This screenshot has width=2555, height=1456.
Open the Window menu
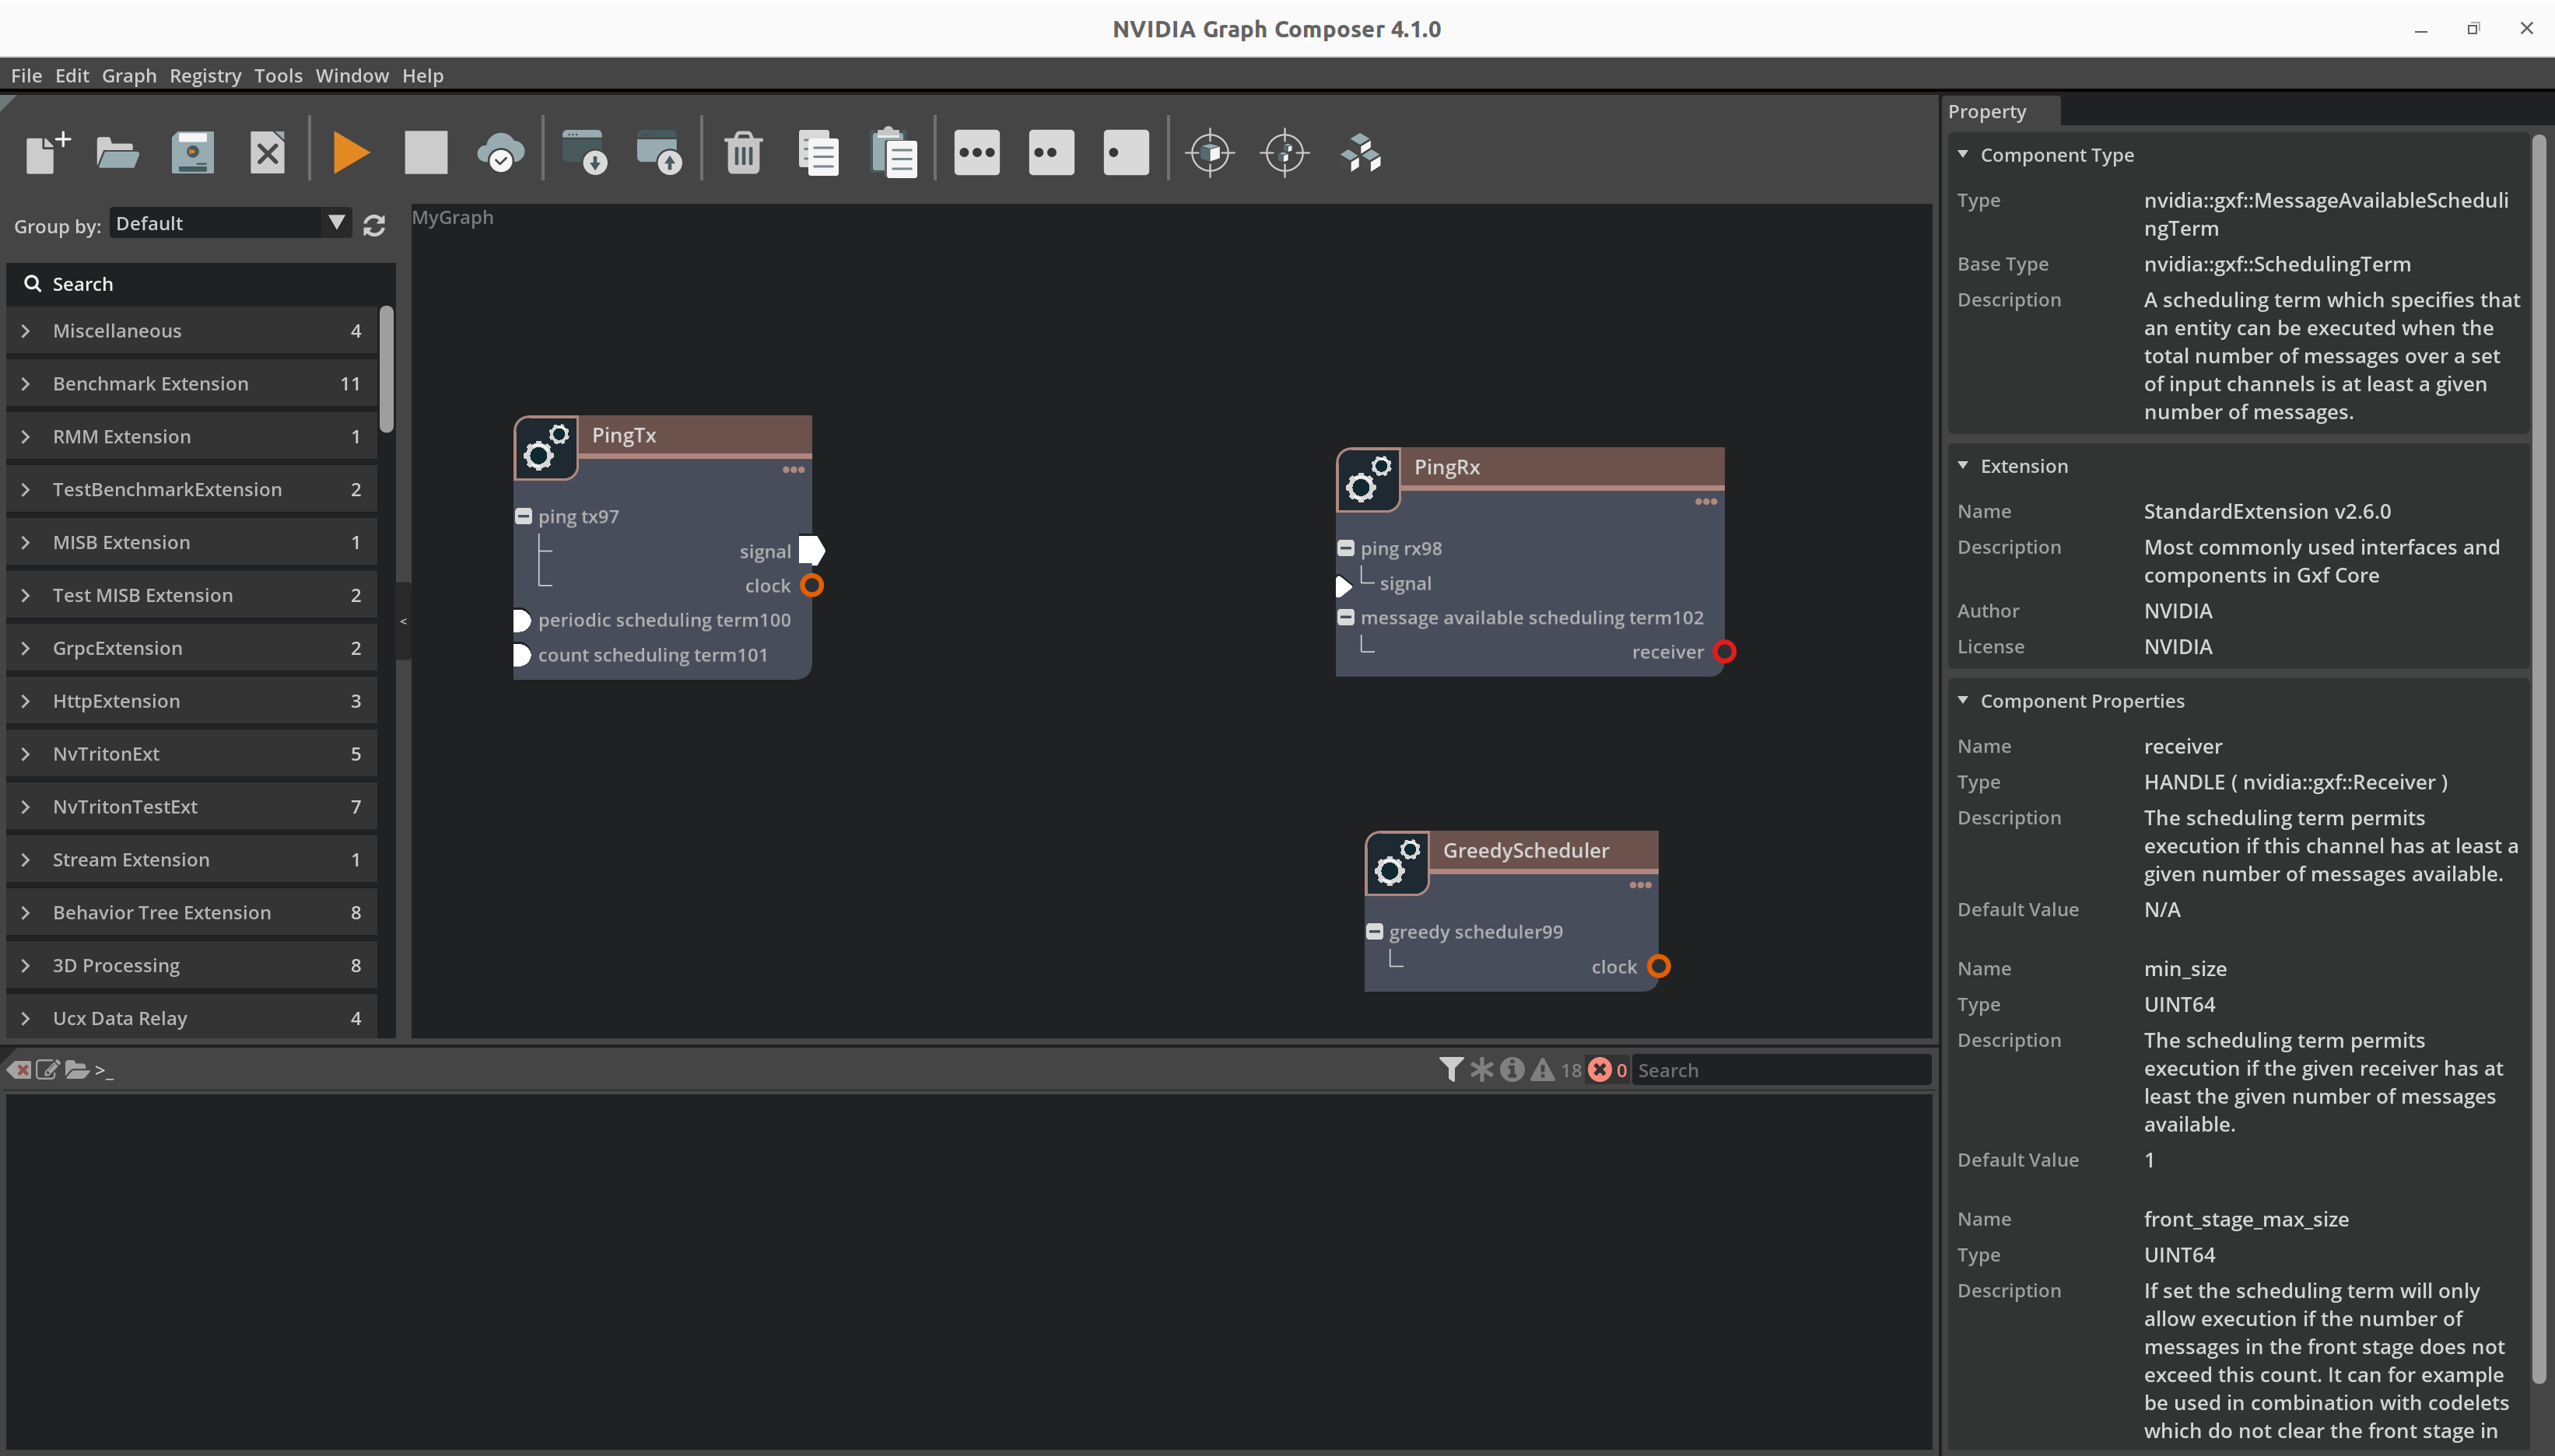[x=352, y=76]
